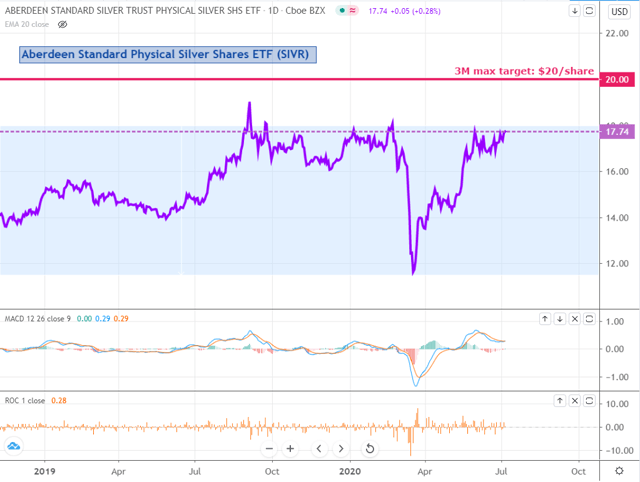Maximize the MACD pane

(589, 319)
